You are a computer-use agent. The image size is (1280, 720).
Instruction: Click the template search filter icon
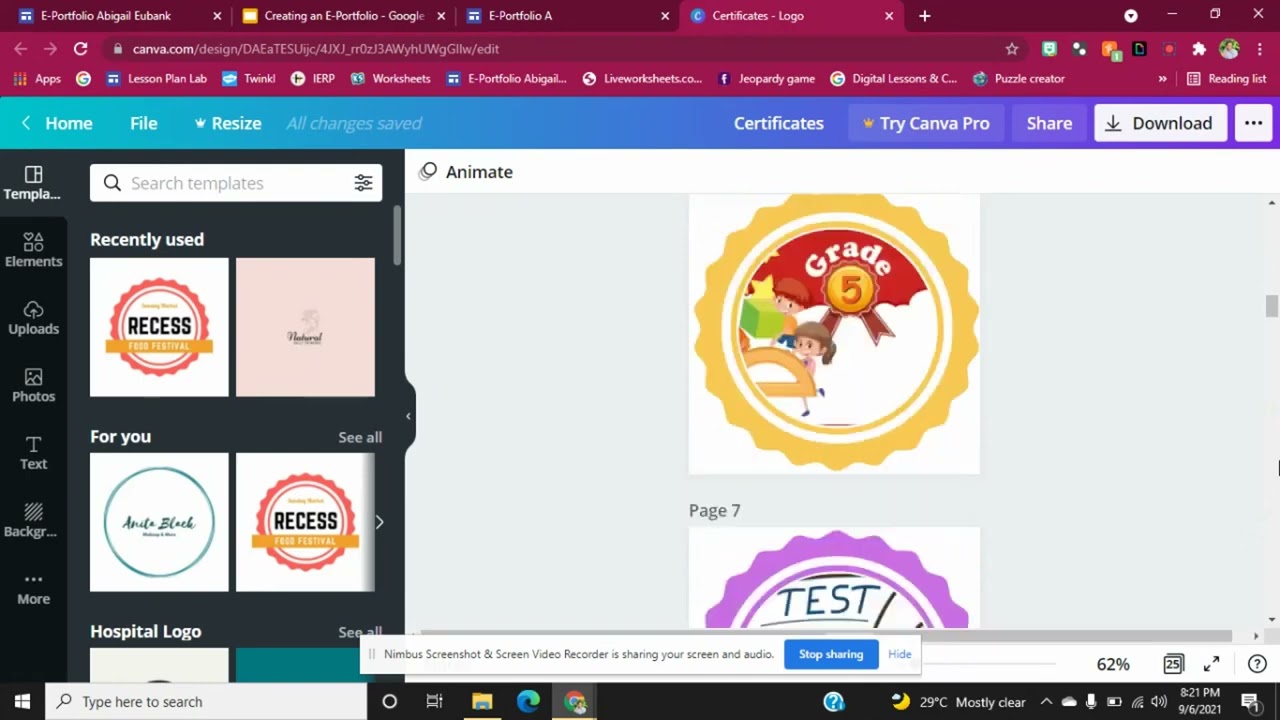pos(363,183)
